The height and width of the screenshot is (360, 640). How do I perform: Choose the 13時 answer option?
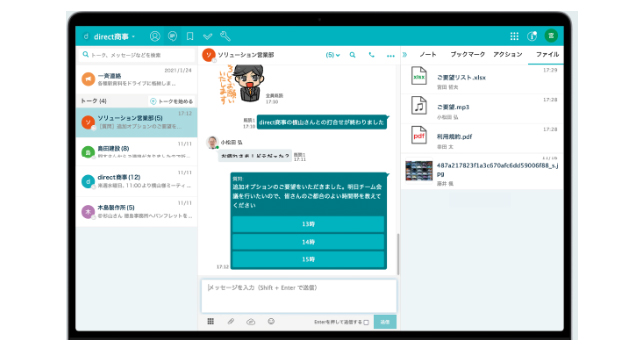click(308, 224)
